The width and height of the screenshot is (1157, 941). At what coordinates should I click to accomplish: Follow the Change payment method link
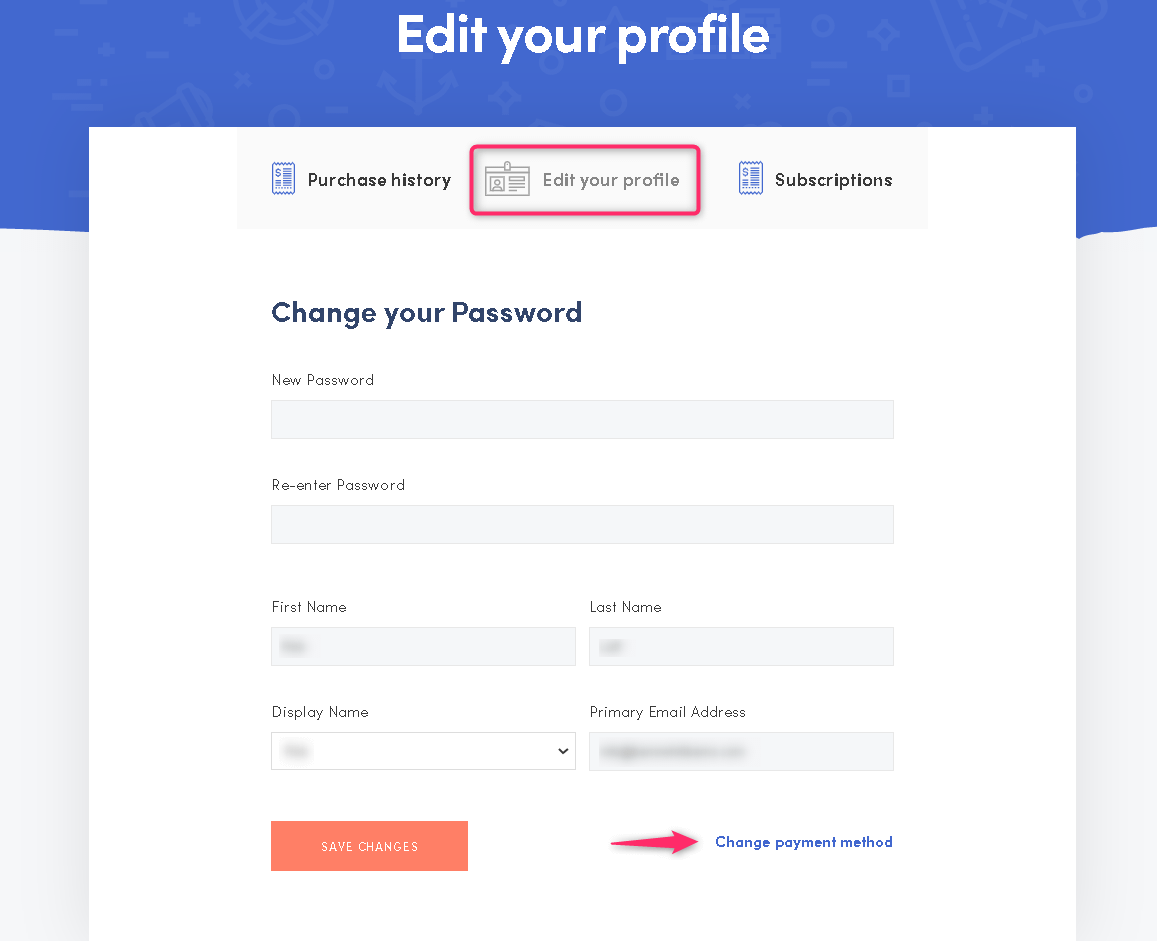803,842
